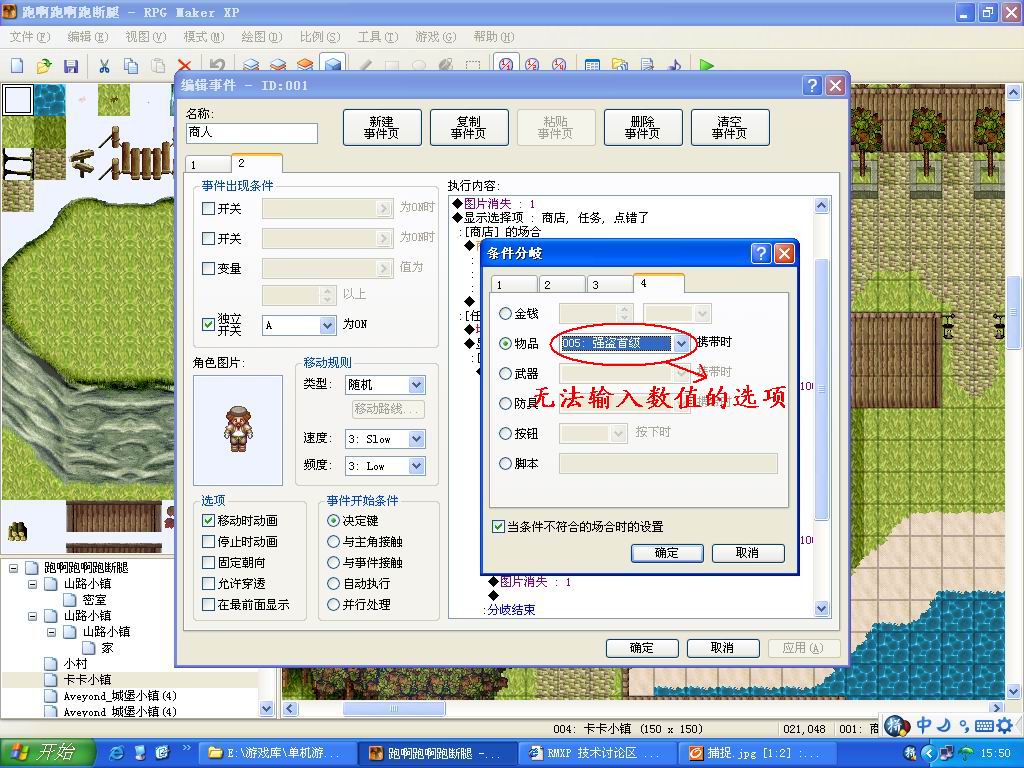Click the green Playtest arrow icon
This screenshot has width=1024, height=768.
(x=706, y=65)
